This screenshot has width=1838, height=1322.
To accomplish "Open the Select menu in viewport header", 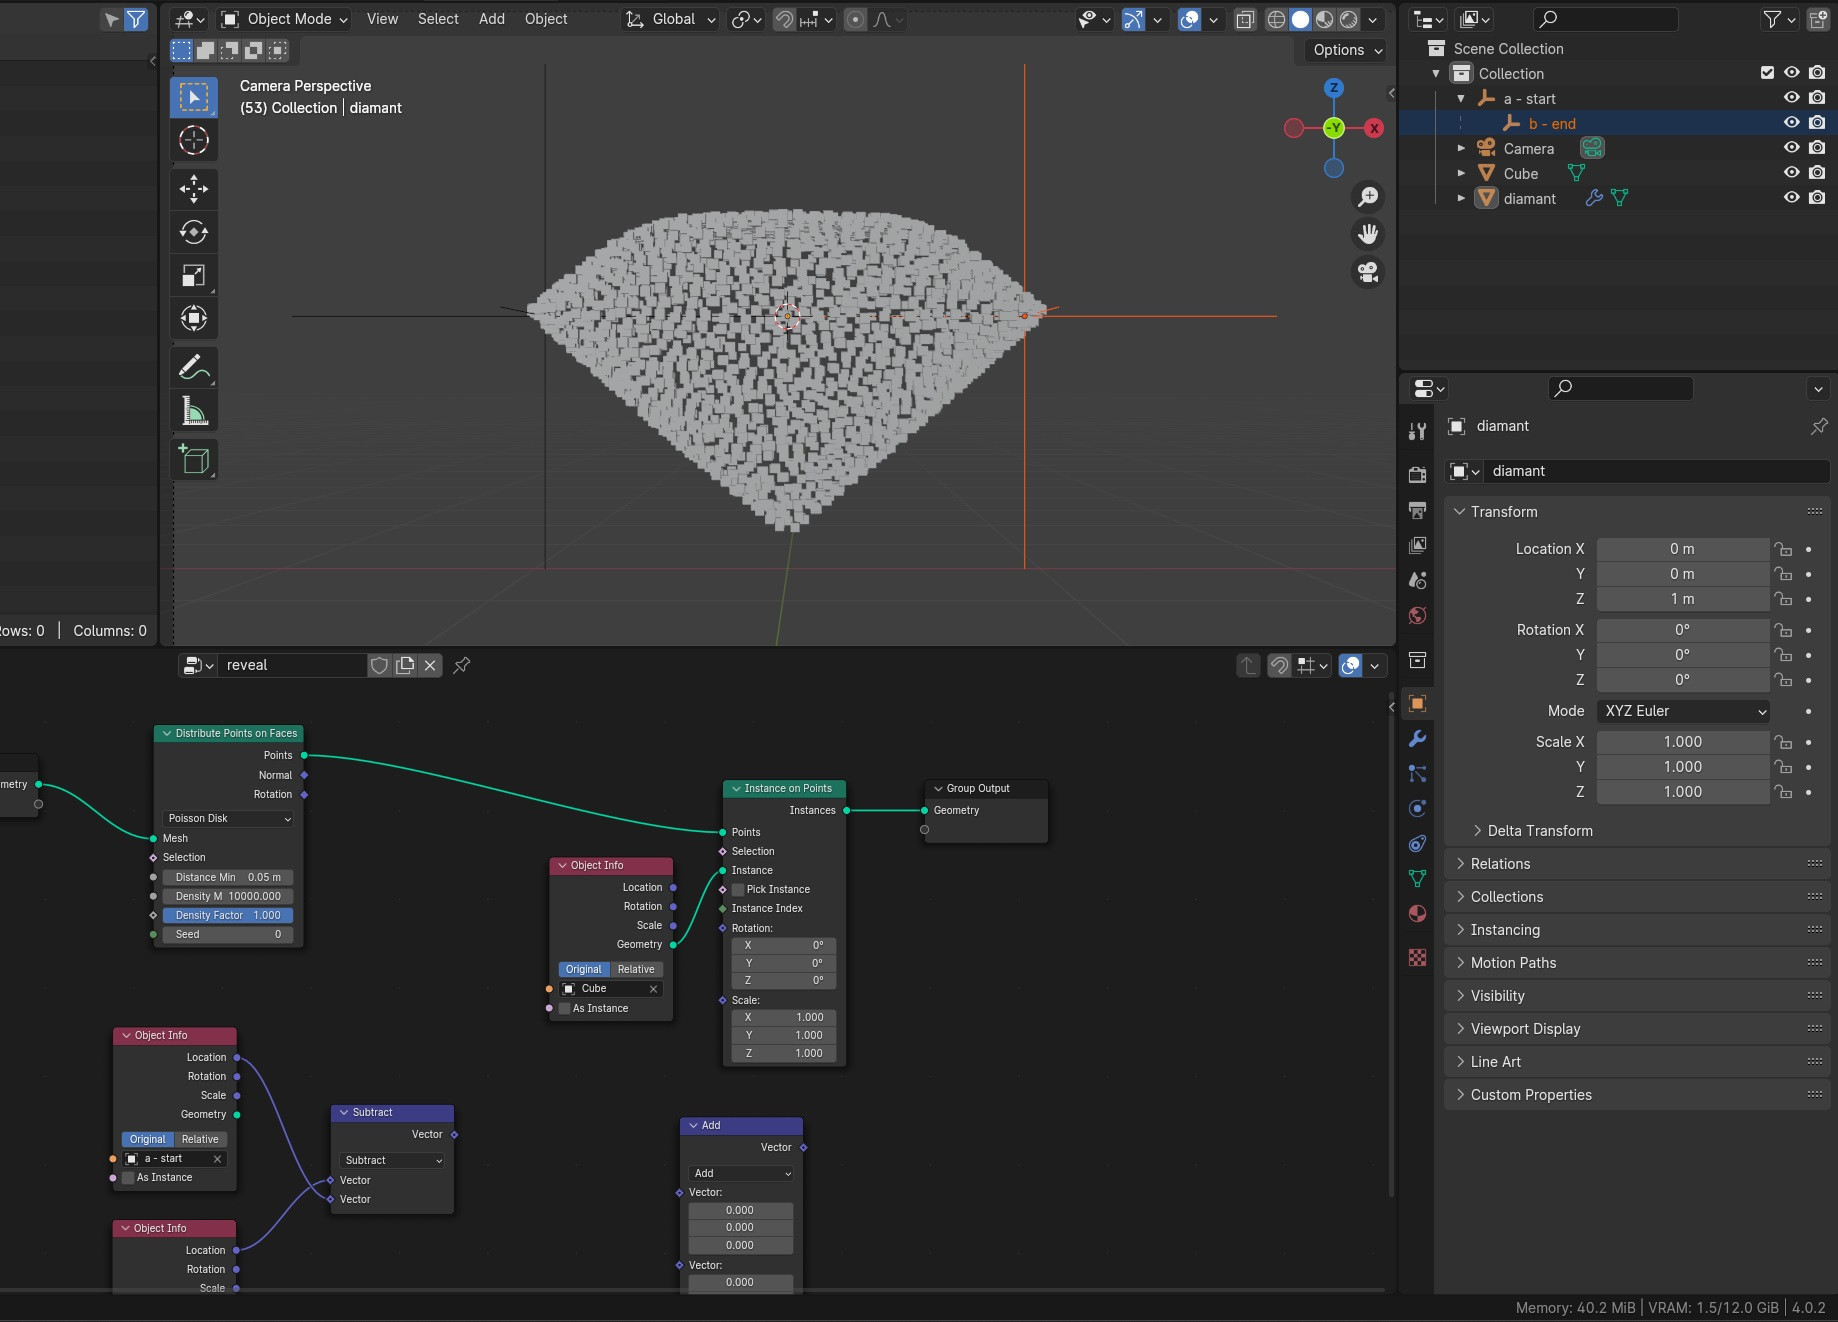I will point(437,19).
